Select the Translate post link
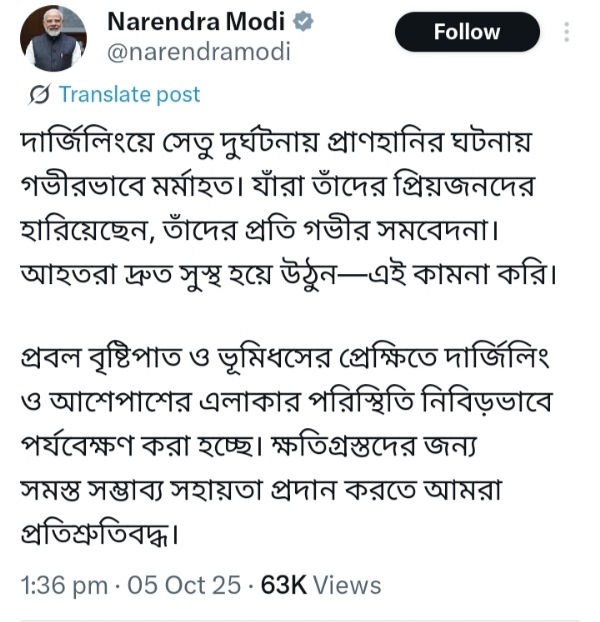The width and height of the screenshot is (600, 622). coord(129,95)
